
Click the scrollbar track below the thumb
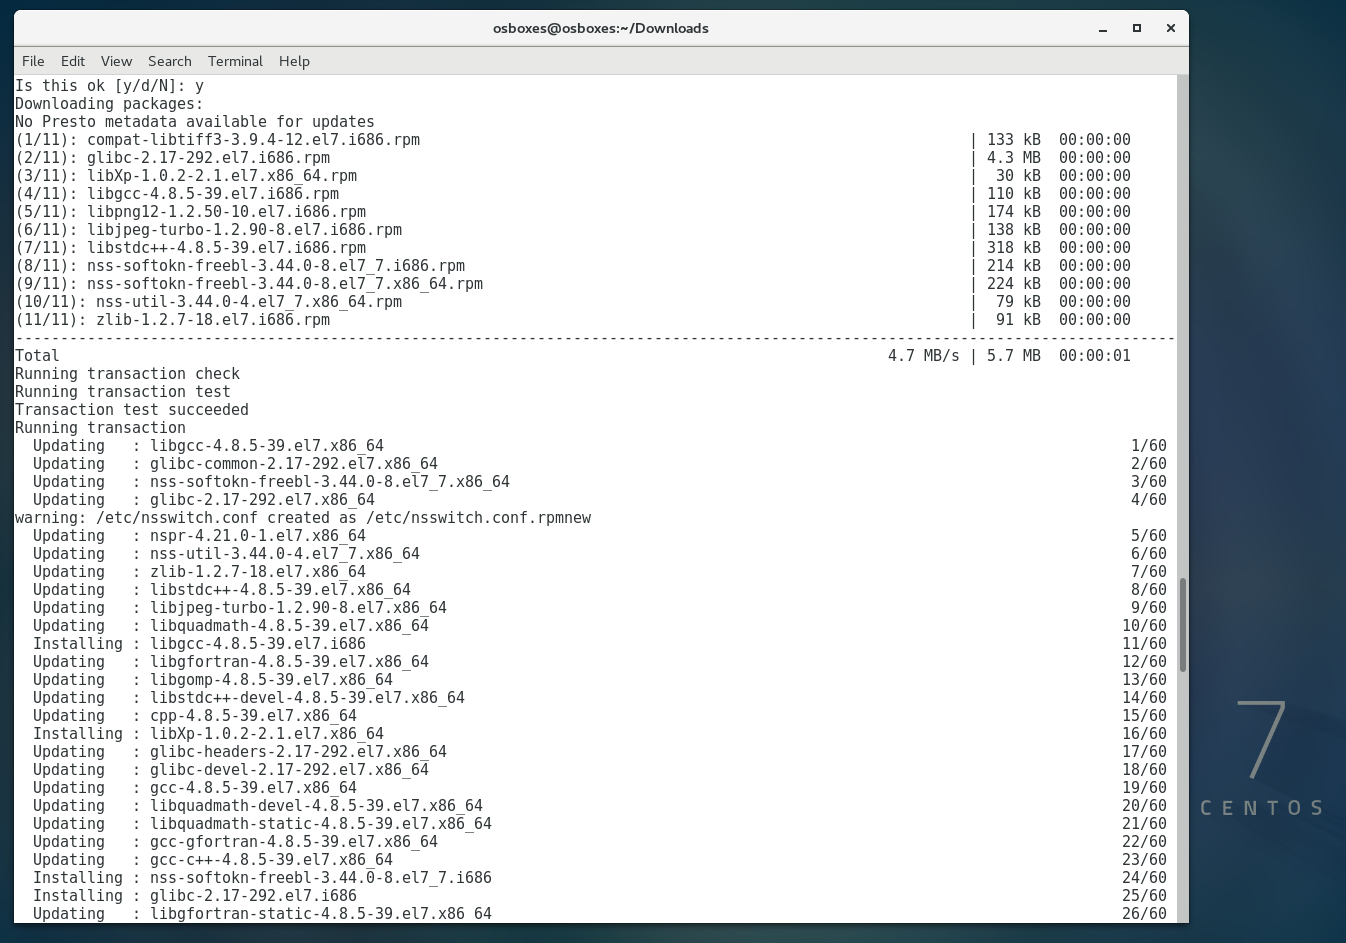1183,800
